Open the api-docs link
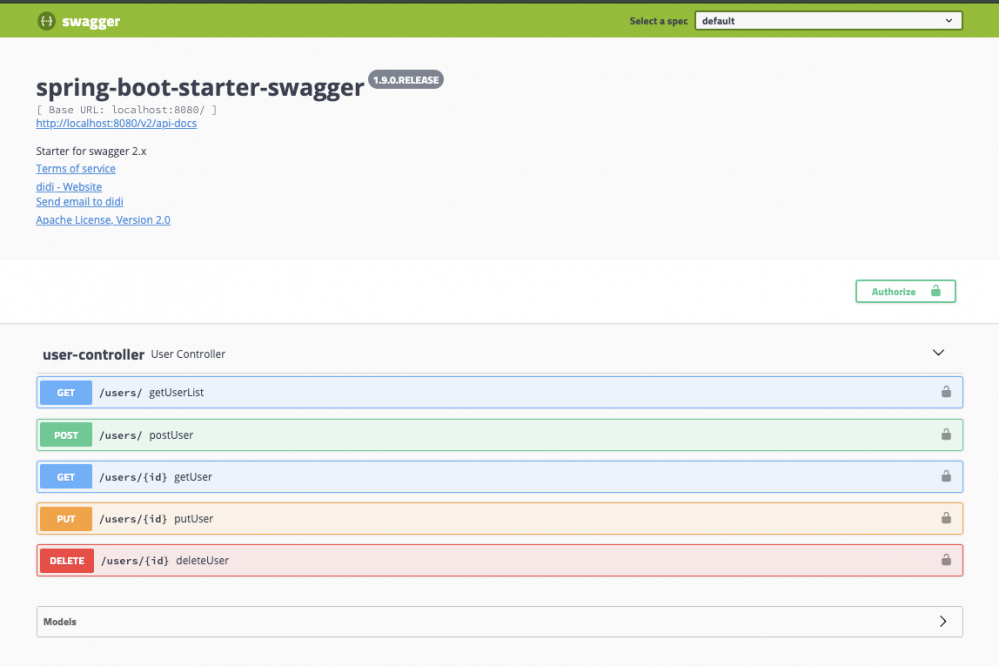The width and height of the screenshot is (999, 667). click(x=115, y=123)
